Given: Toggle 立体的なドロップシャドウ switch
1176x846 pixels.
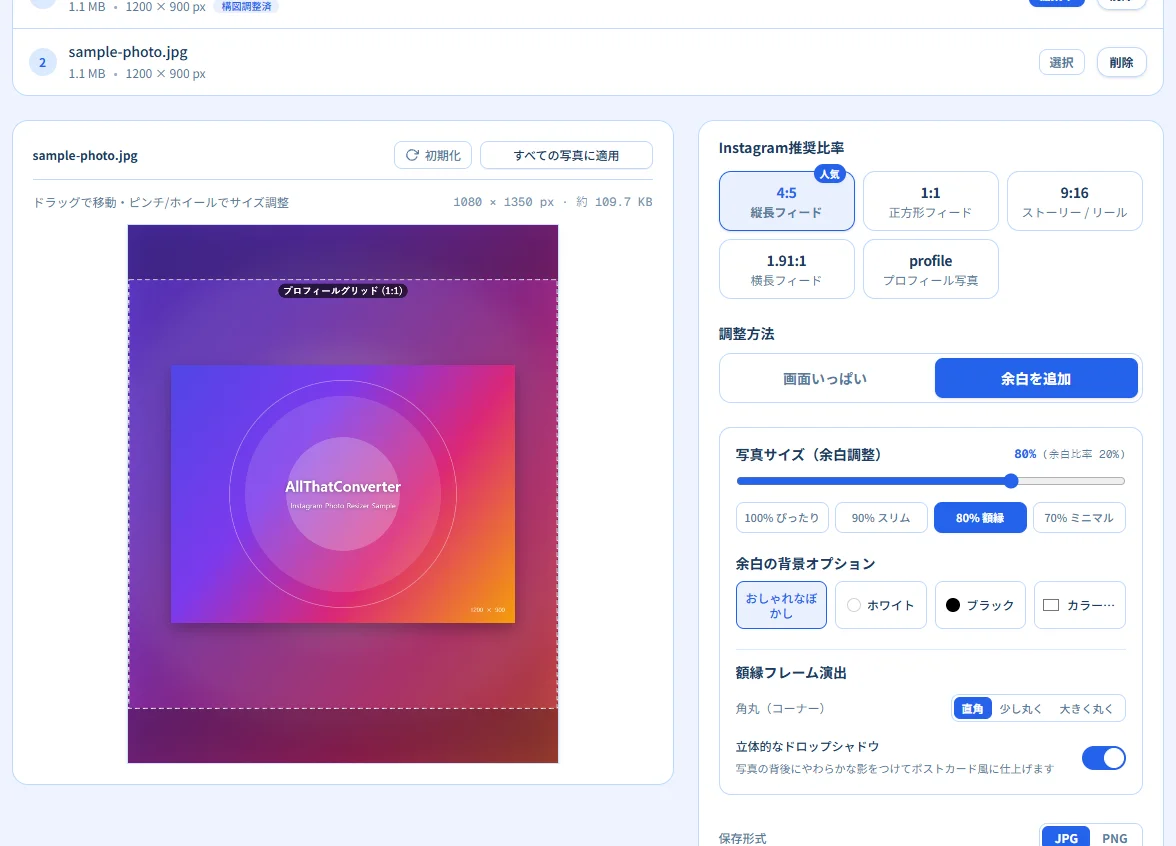Looking at the screenshot, I should (x=1103, y=758).
